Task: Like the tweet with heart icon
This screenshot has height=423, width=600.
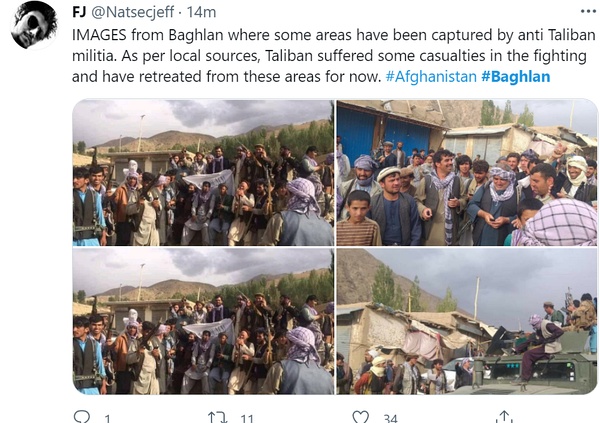Action: [x=360, y=417]
